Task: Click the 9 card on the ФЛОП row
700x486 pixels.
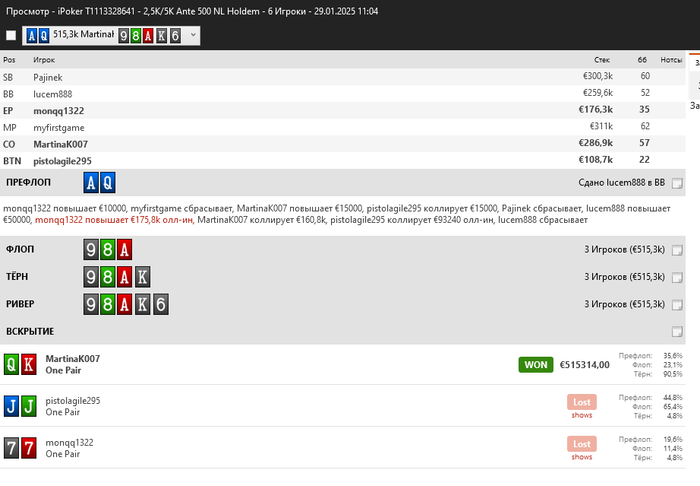Action: [91, 249]
